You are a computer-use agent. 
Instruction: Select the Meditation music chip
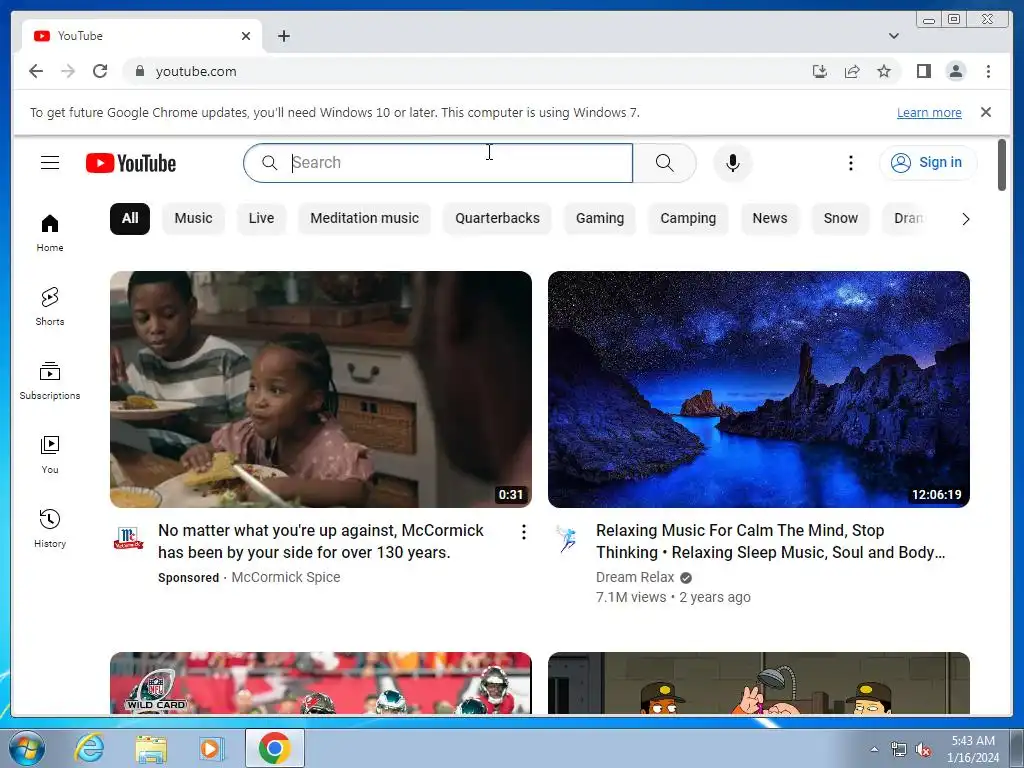click(364, 219)
